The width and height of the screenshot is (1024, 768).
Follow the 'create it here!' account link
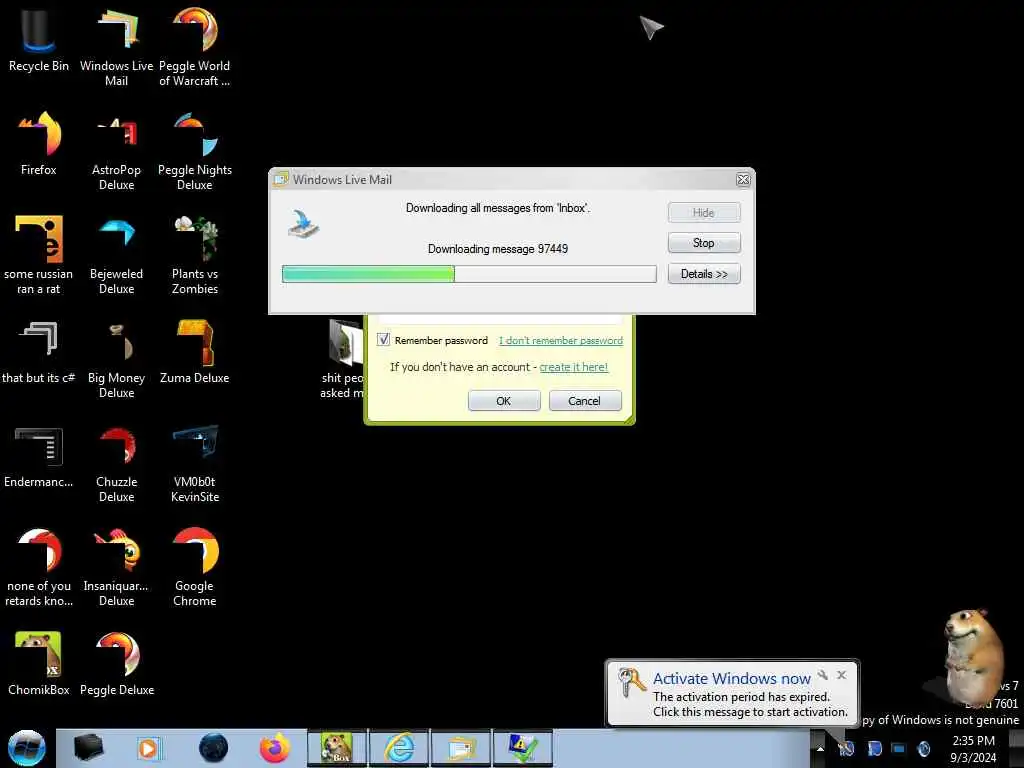573,367
